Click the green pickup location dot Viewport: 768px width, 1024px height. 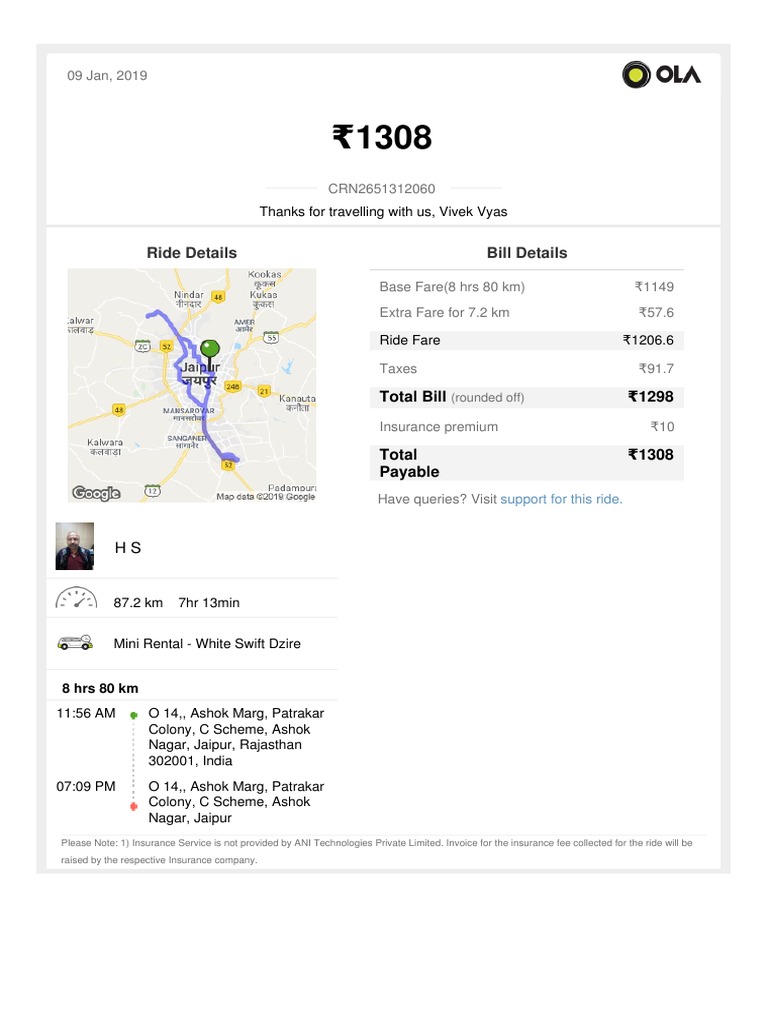133,715
